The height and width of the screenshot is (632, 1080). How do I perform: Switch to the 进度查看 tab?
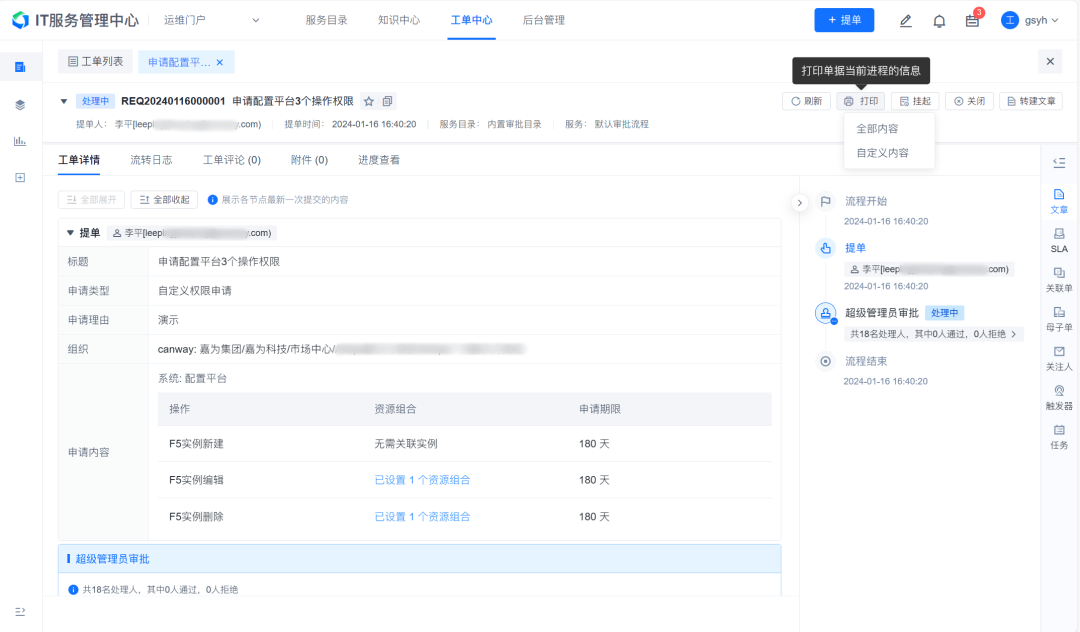click(379, 160)
